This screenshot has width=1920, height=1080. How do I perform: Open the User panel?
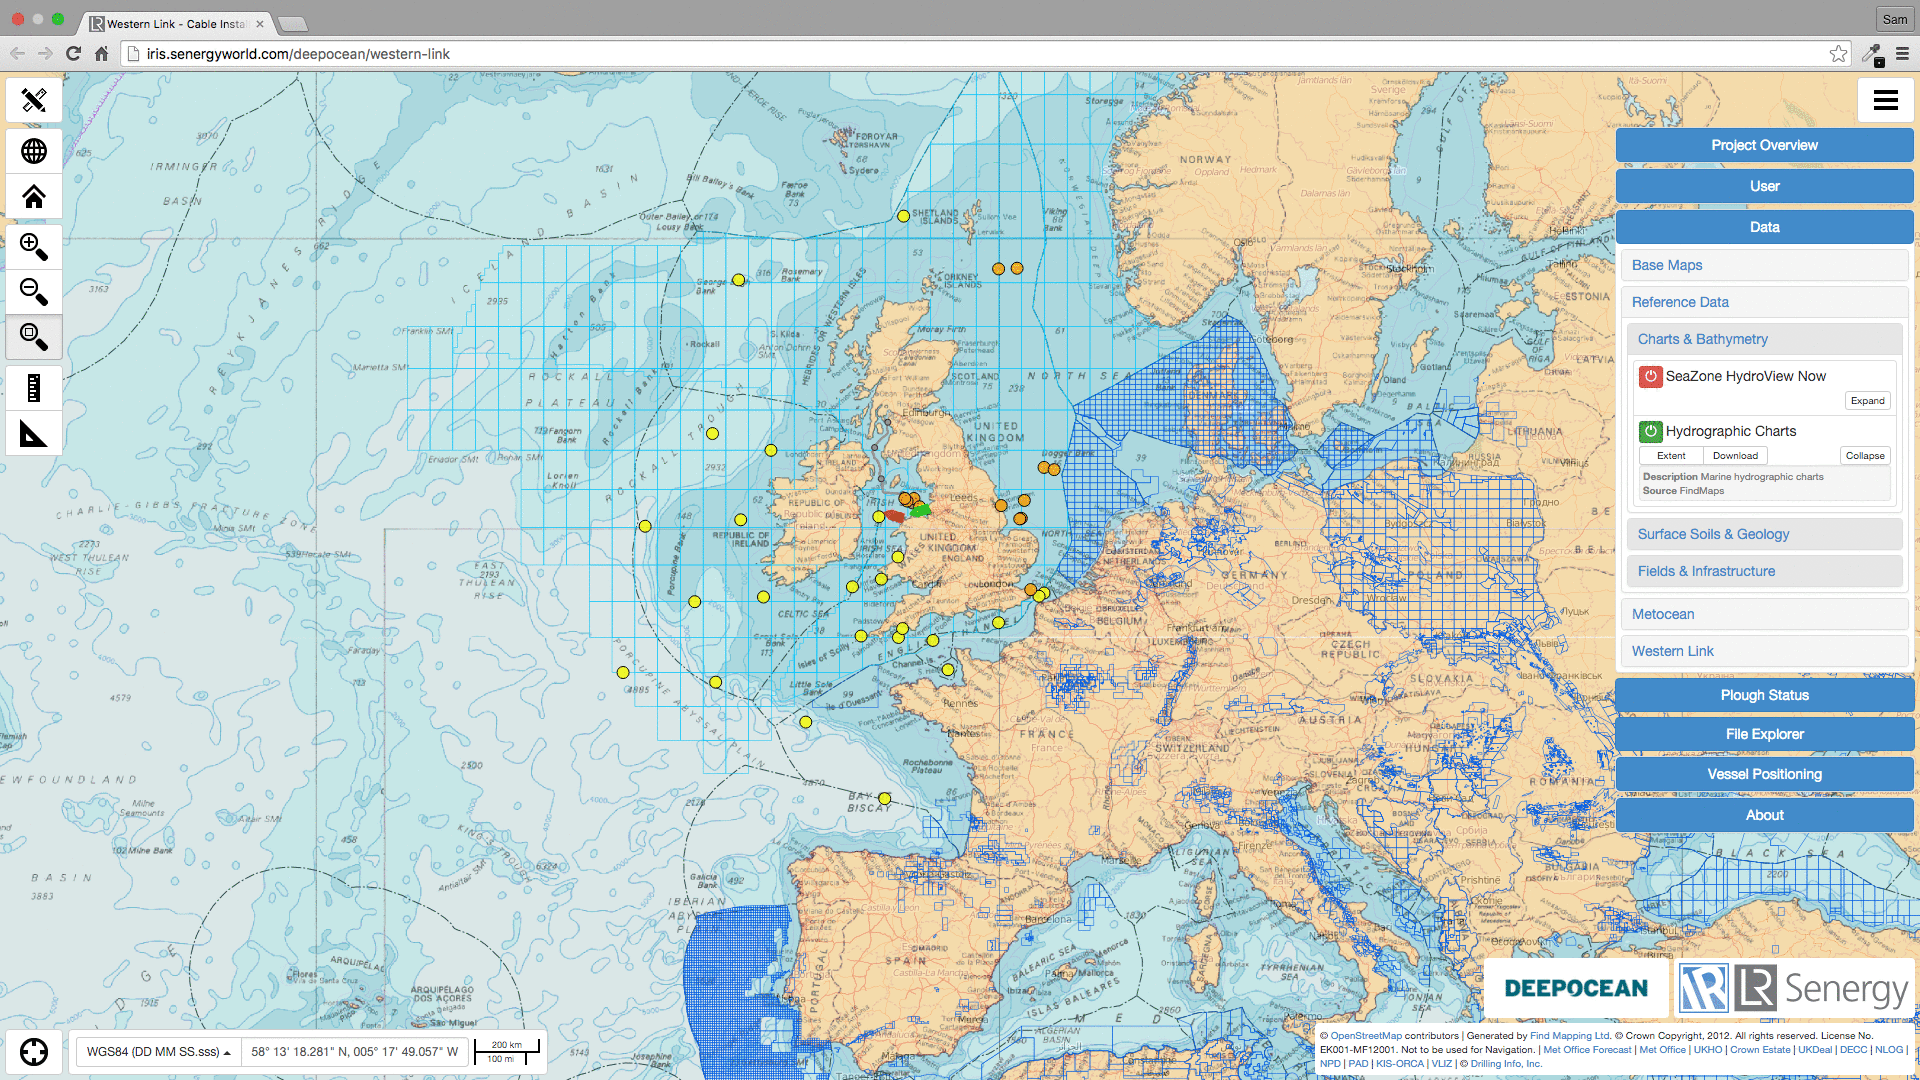point(1765,186)
